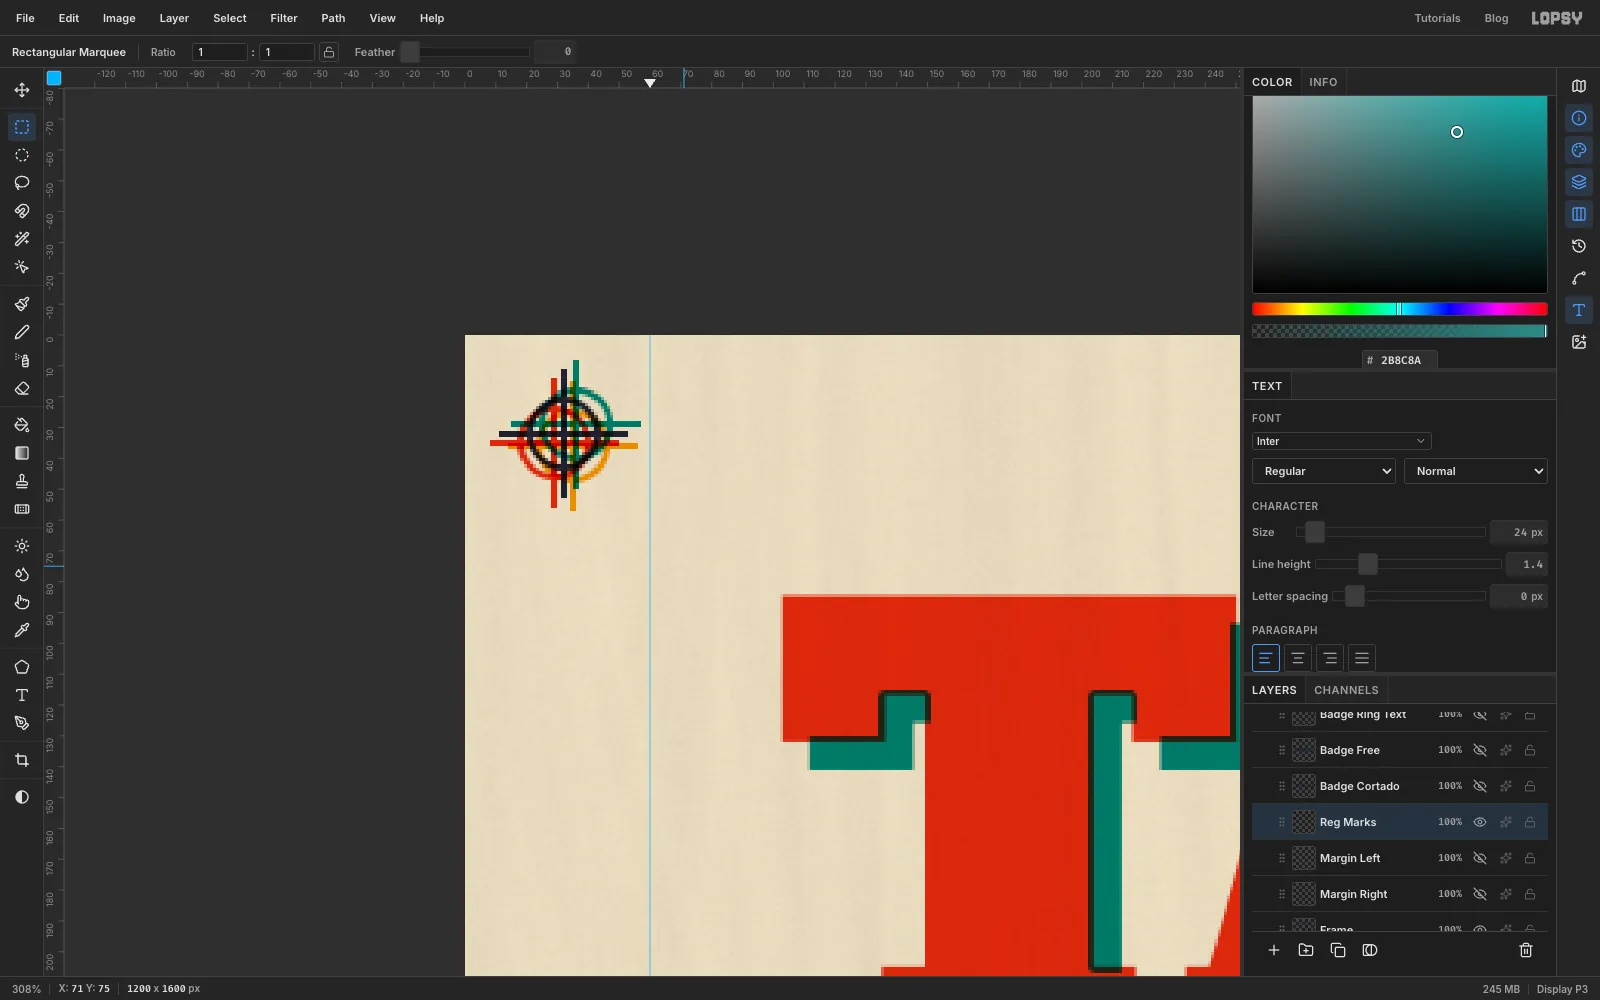
Task: Switch to the Info tab
Action: point(1323,82)
